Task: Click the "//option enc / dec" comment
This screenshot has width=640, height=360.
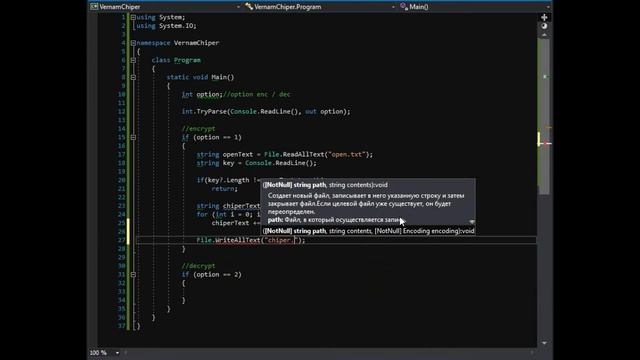Action: pos(257,94)
